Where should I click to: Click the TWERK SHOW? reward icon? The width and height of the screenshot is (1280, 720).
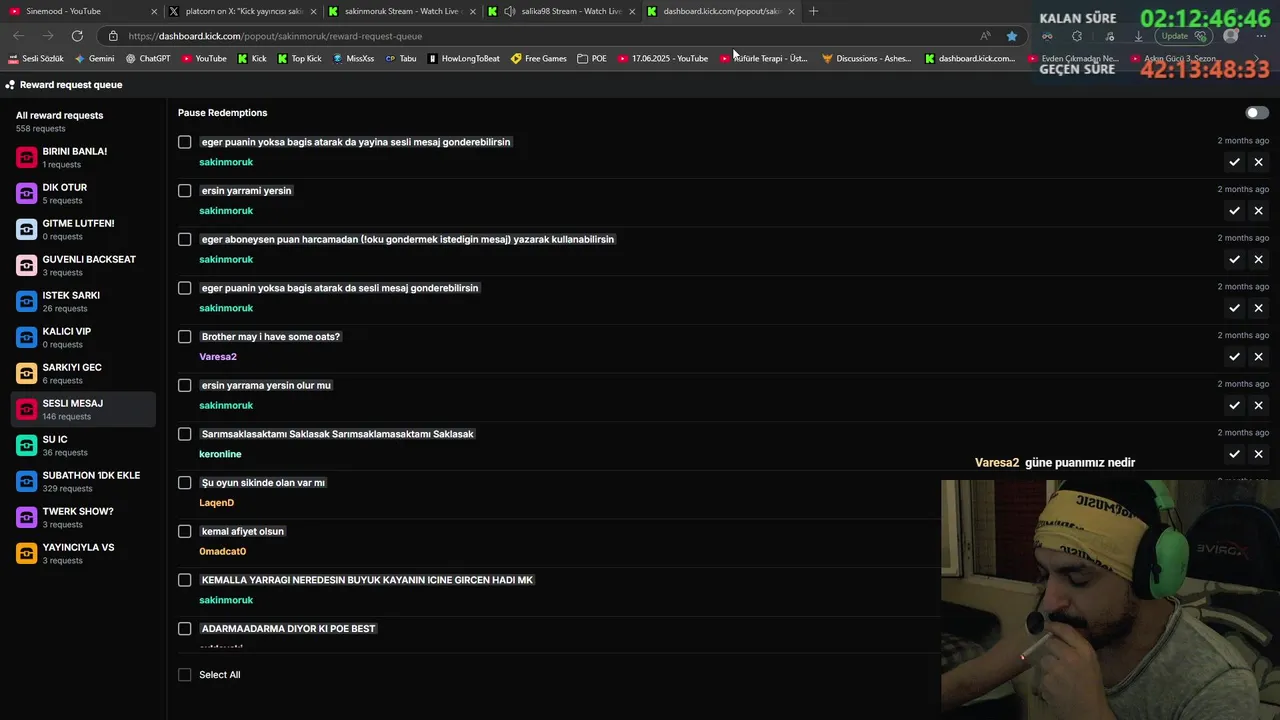[26, 517]
